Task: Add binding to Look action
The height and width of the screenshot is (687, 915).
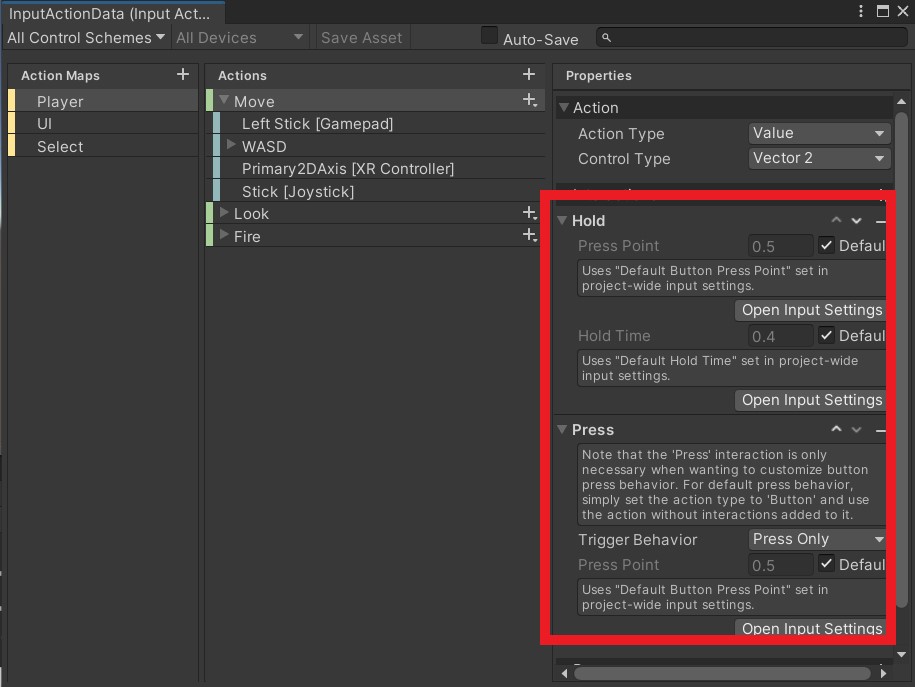Action: click(530, 213)
